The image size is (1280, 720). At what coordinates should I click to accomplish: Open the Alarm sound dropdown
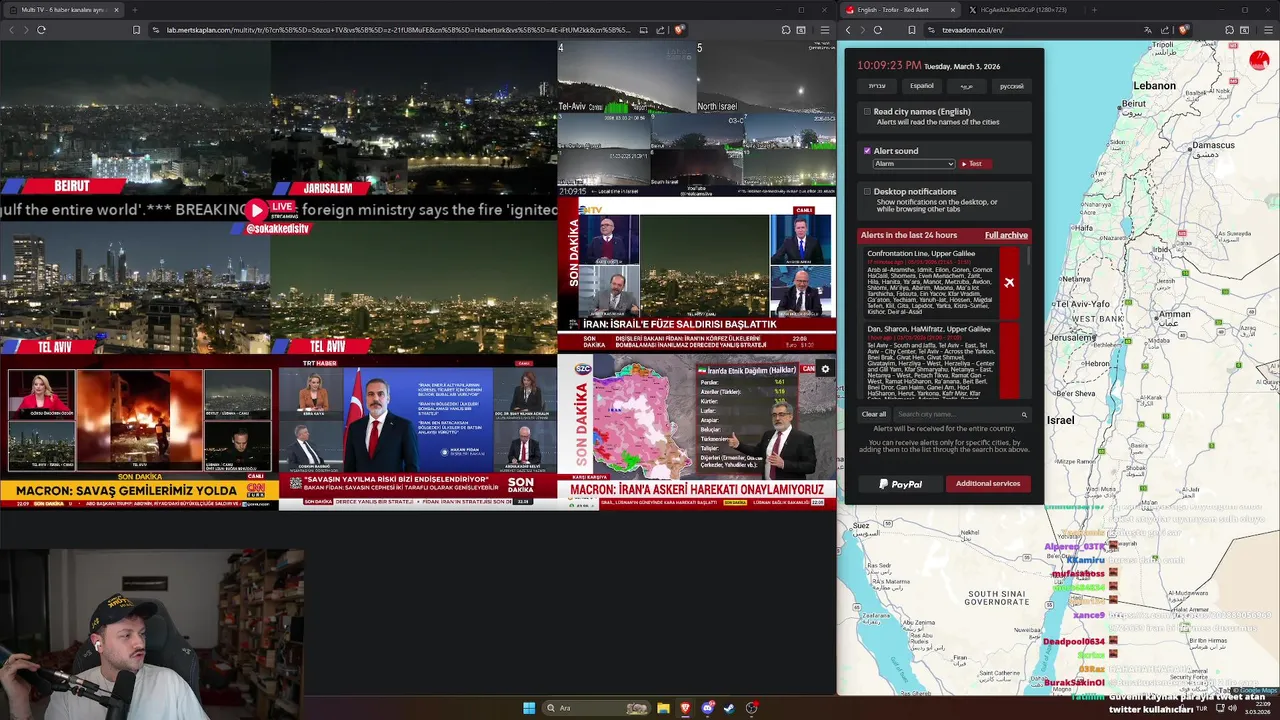click(x=914, y=164)
